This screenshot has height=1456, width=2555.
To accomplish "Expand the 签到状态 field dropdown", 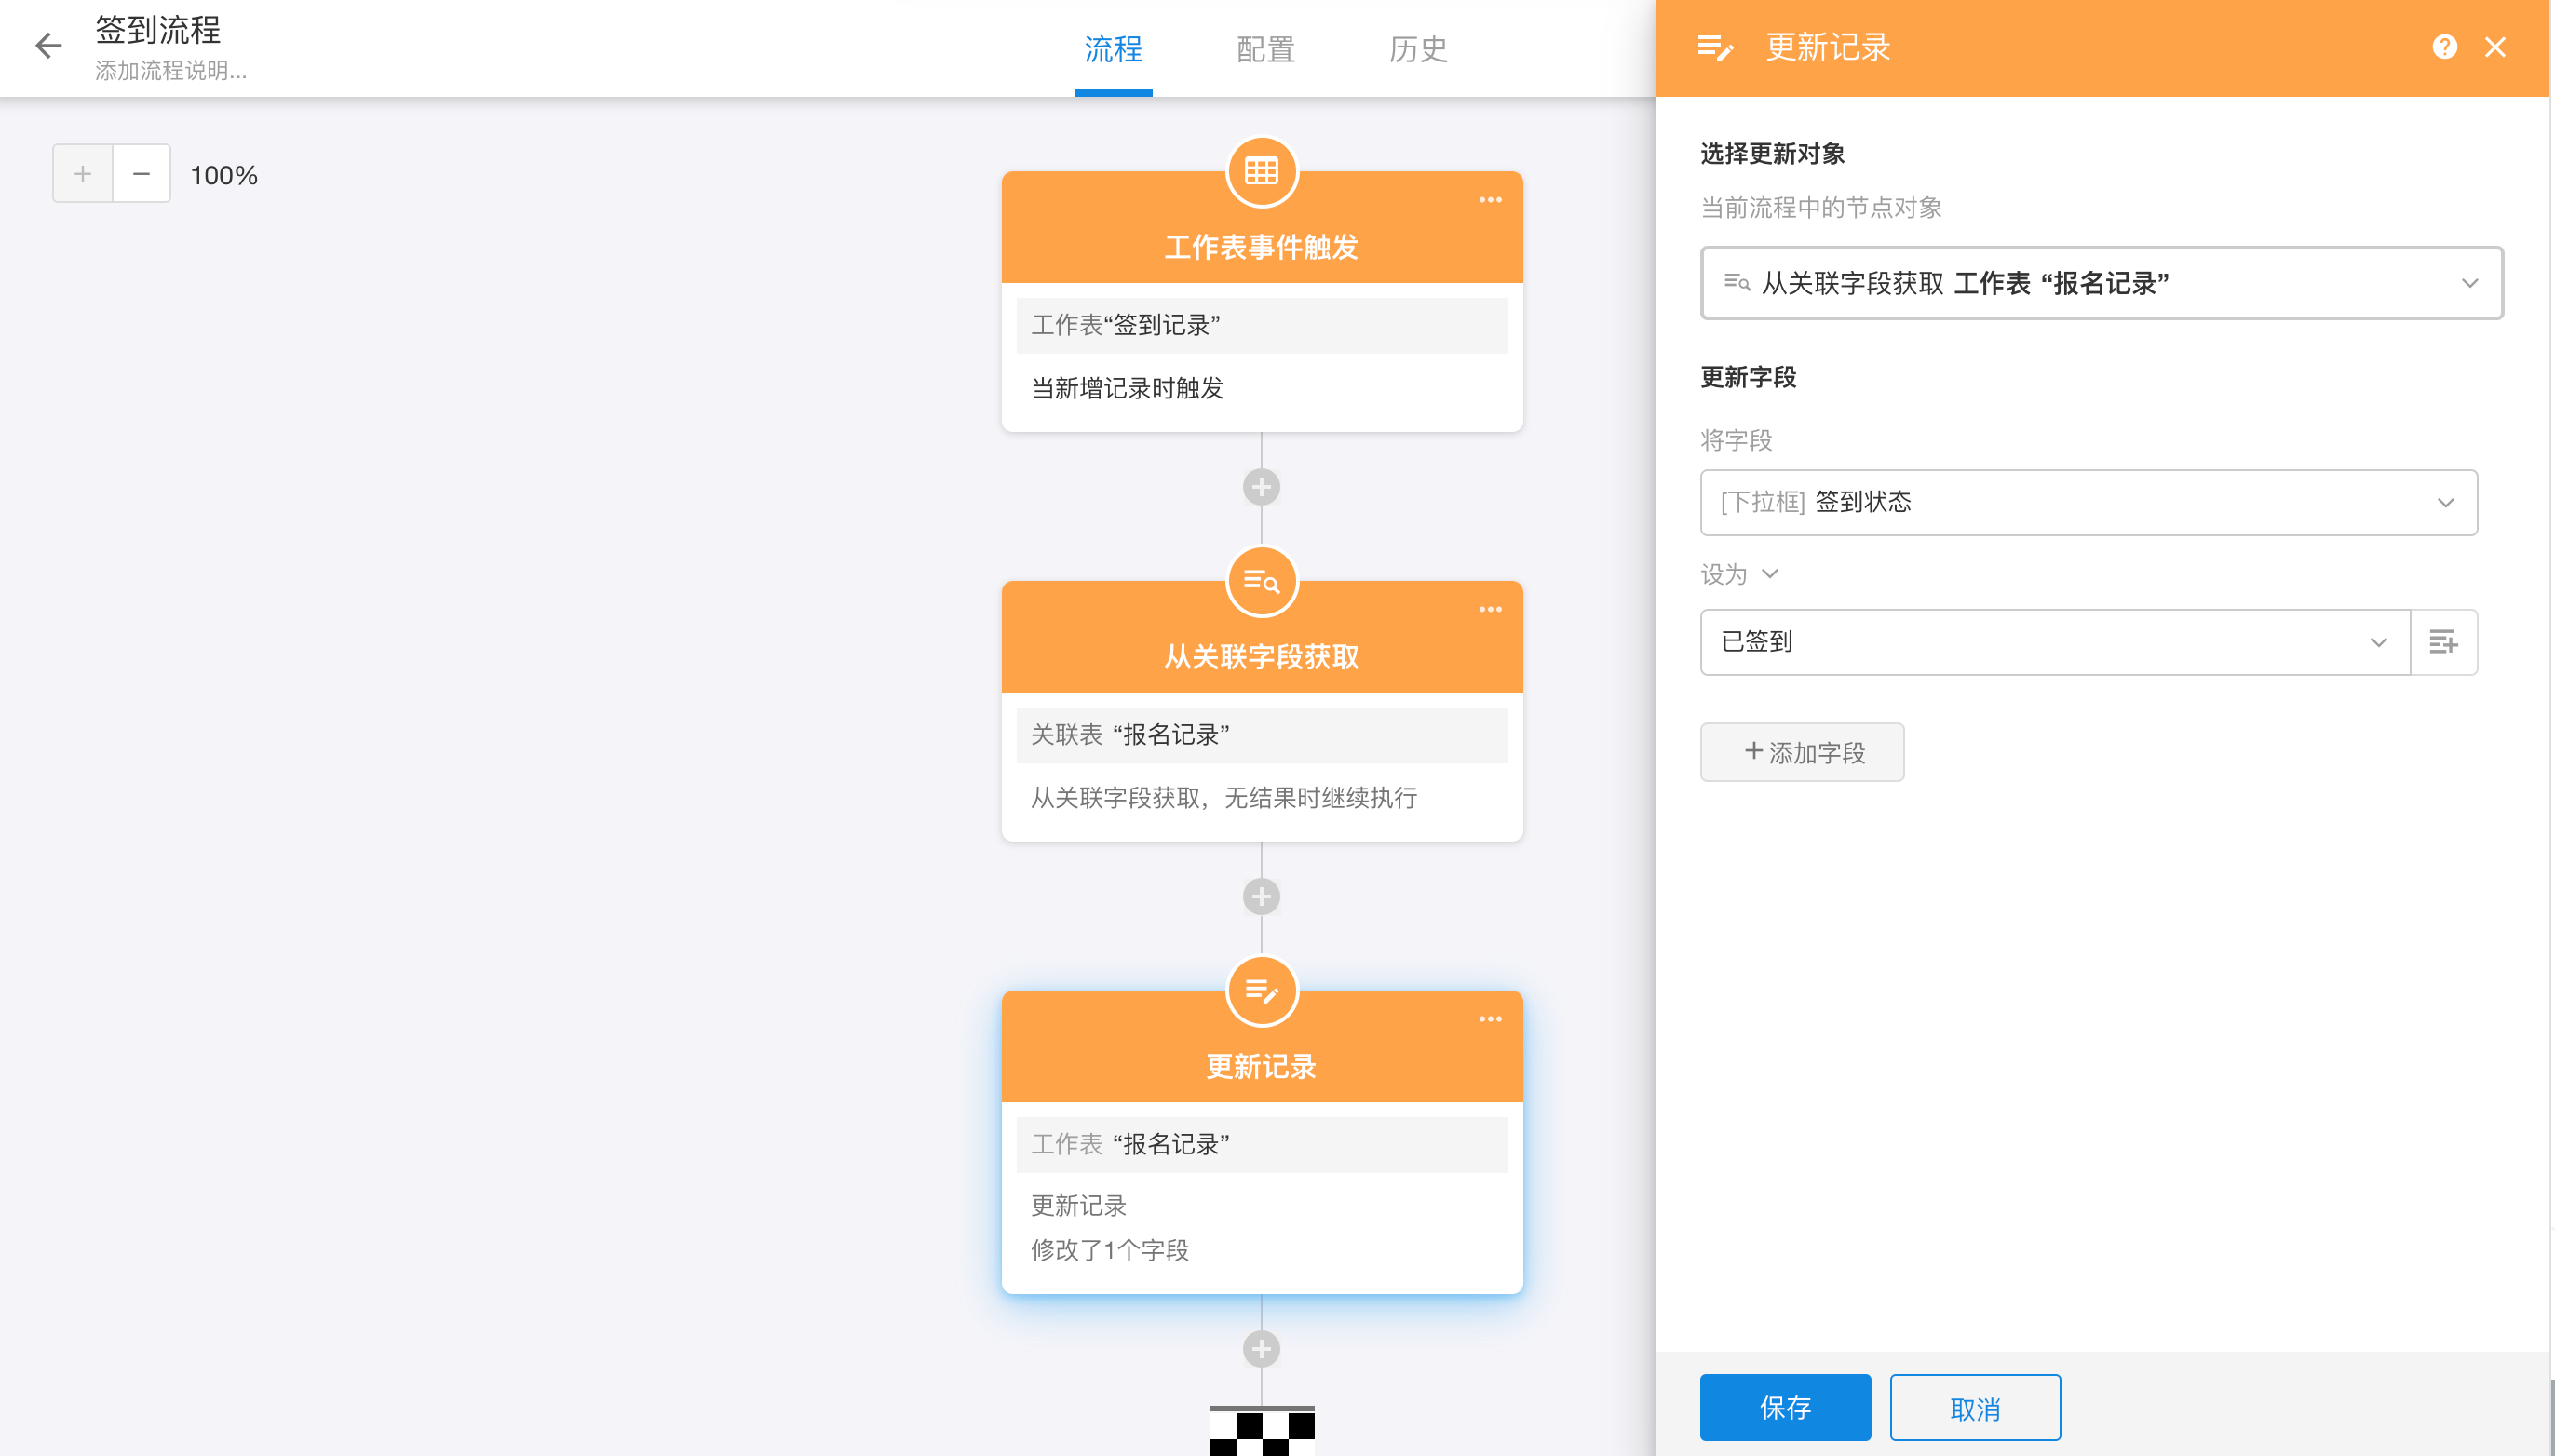I will click(x=2445, y=502).
